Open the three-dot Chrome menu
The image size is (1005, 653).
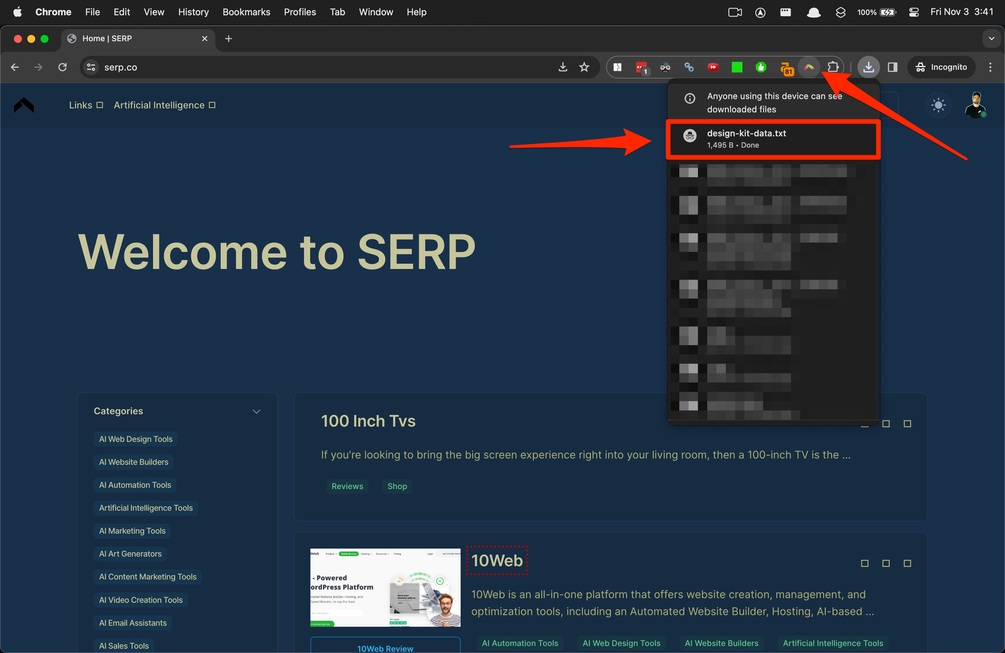click(990, 66)
